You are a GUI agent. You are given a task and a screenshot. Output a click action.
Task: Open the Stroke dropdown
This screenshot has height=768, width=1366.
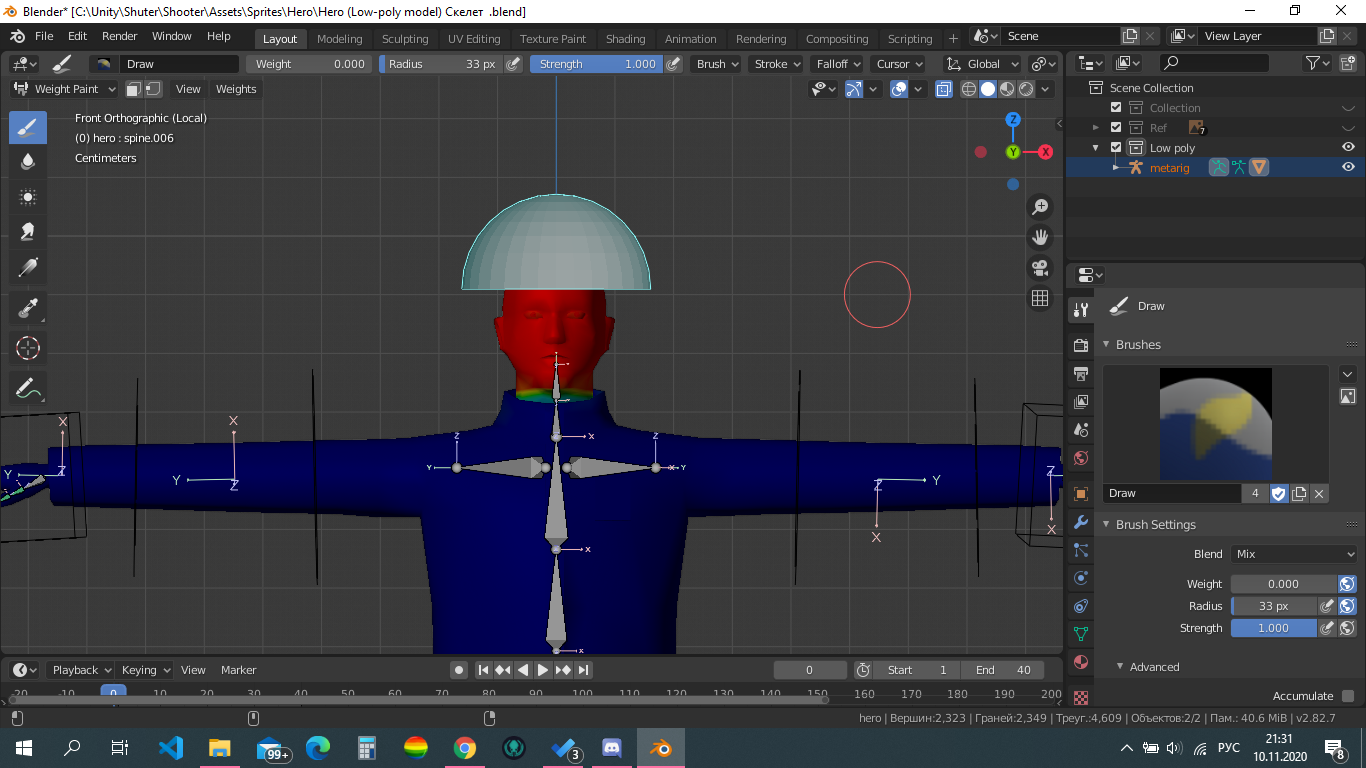point(777,64)
